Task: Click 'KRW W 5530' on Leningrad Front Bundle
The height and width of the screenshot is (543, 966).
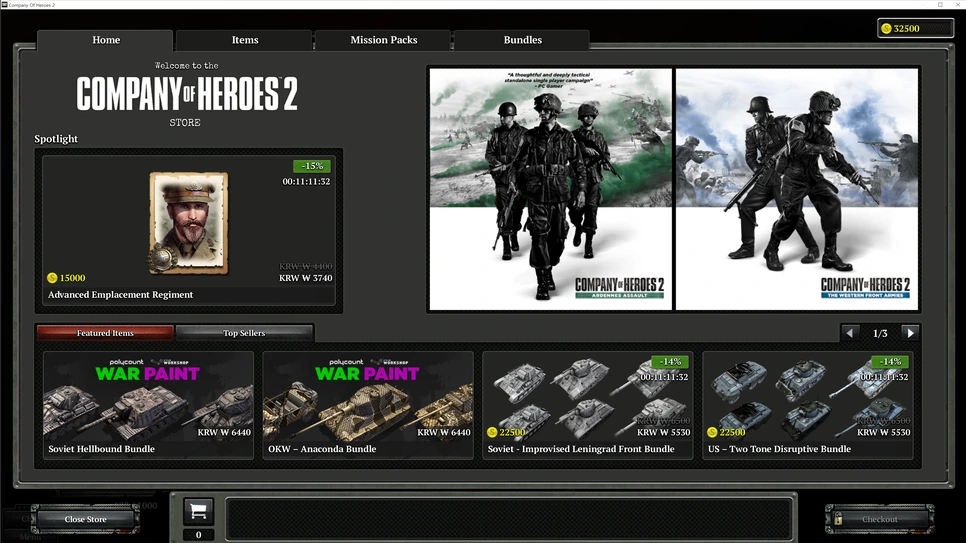Action: pyautogui.click(x=664, y=432)
